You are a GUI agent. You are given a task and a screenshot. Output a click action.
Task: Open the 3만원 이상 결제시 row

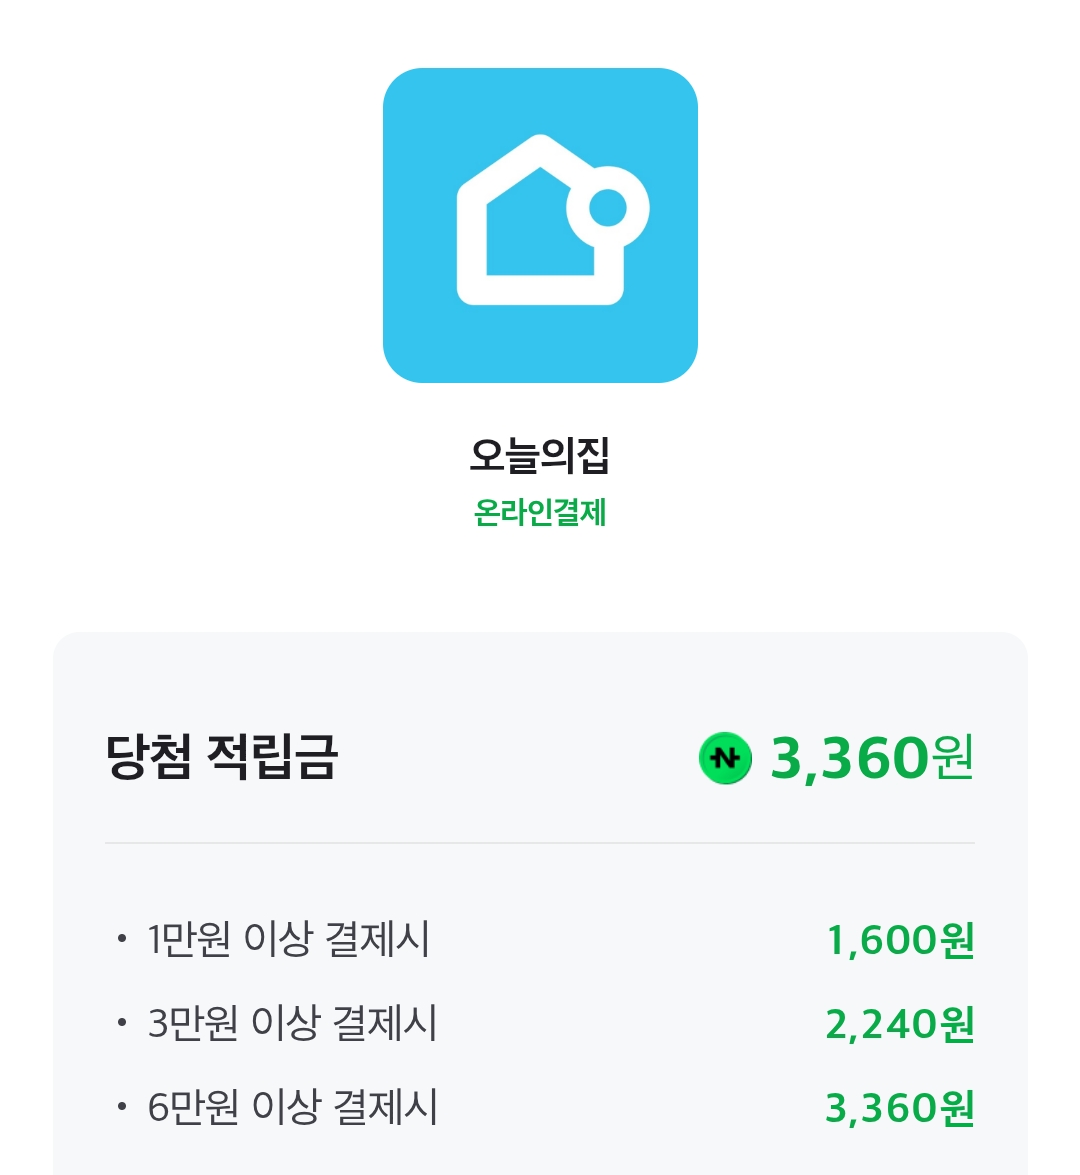click(540, 1023)
